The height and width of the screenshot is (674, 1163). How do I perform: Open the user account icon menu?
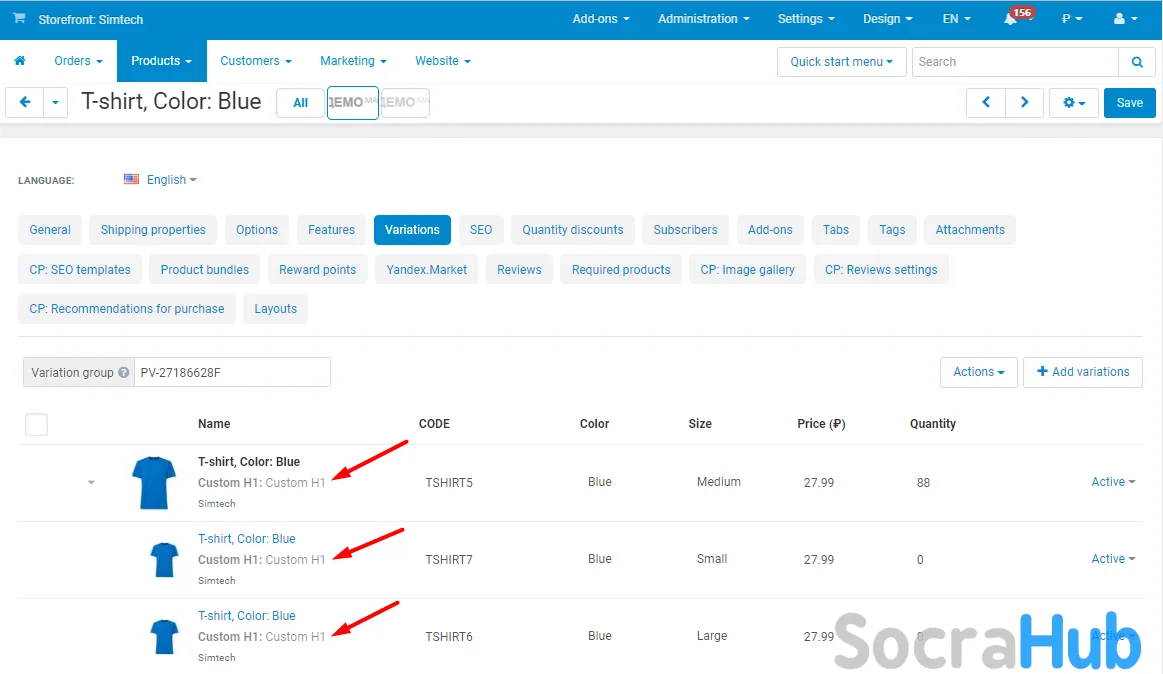[x=1125, y=19]
